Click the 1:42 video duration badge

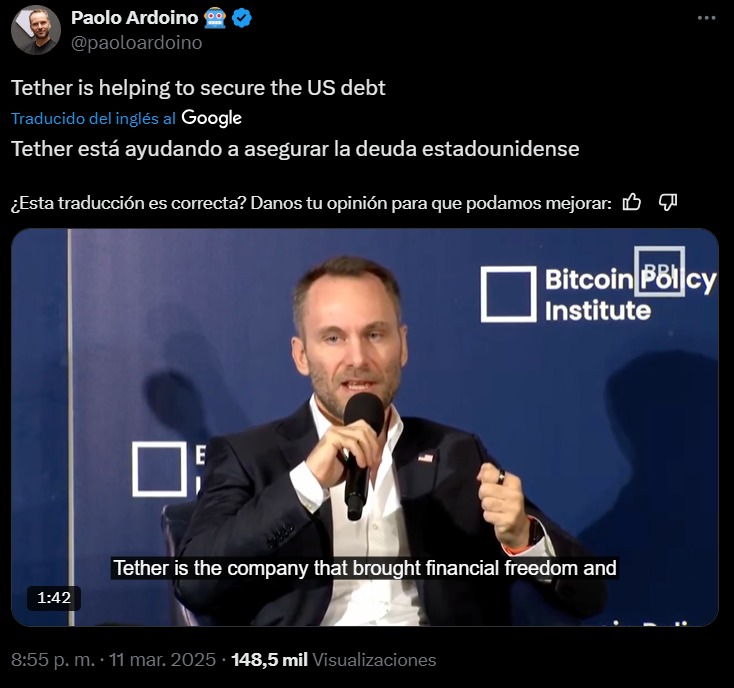(54, 598)
